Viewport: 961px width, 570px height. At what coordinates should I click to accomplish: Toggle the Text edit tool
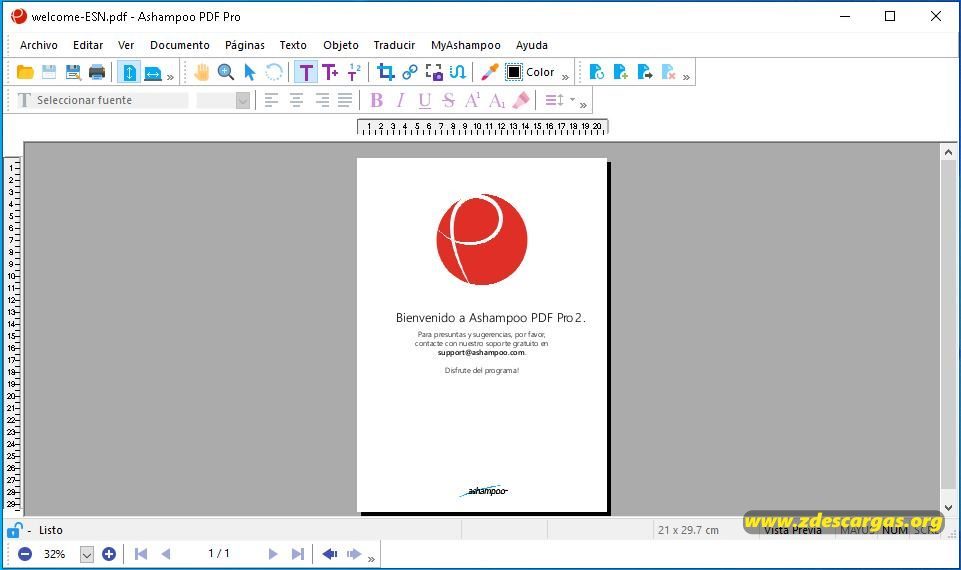[x=306, y=72]
